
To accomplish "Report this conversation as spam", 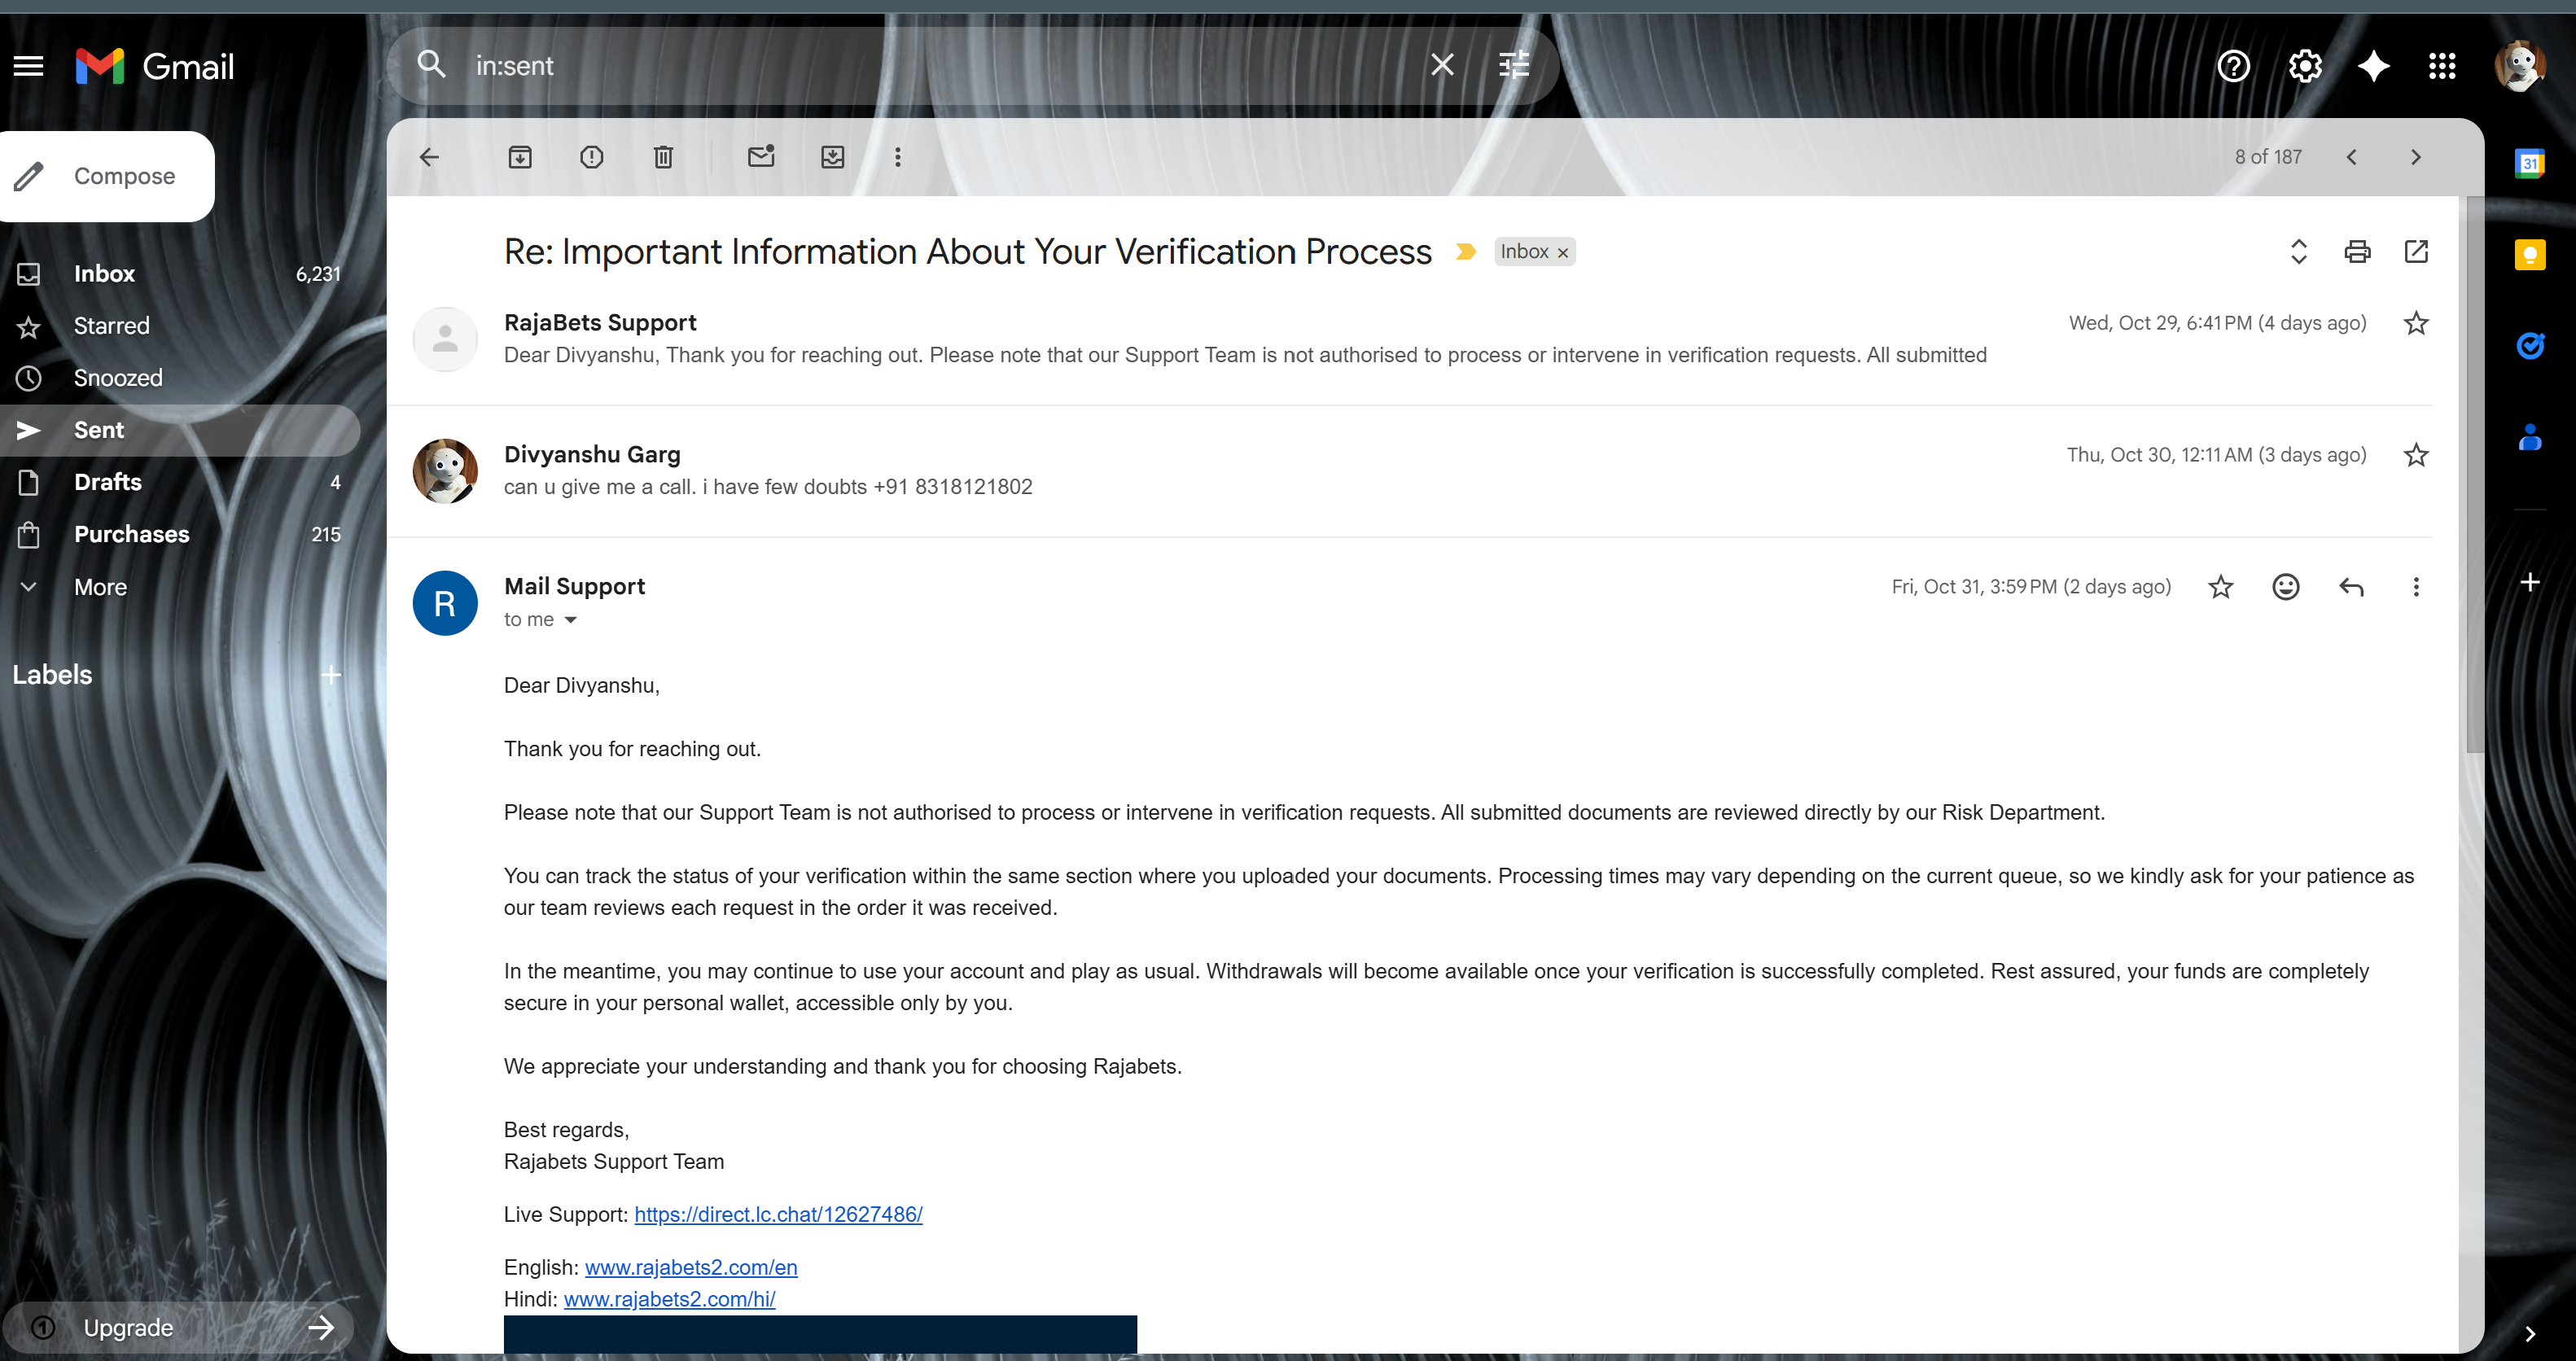I will click(592, 157).
